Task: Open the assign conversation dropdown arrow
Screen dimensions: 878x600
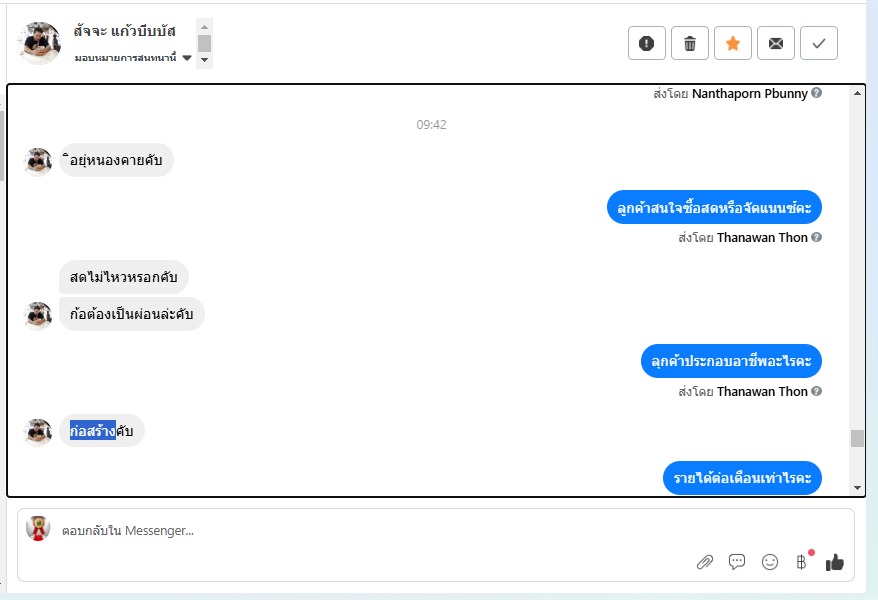Action: (x=187, y=58)
